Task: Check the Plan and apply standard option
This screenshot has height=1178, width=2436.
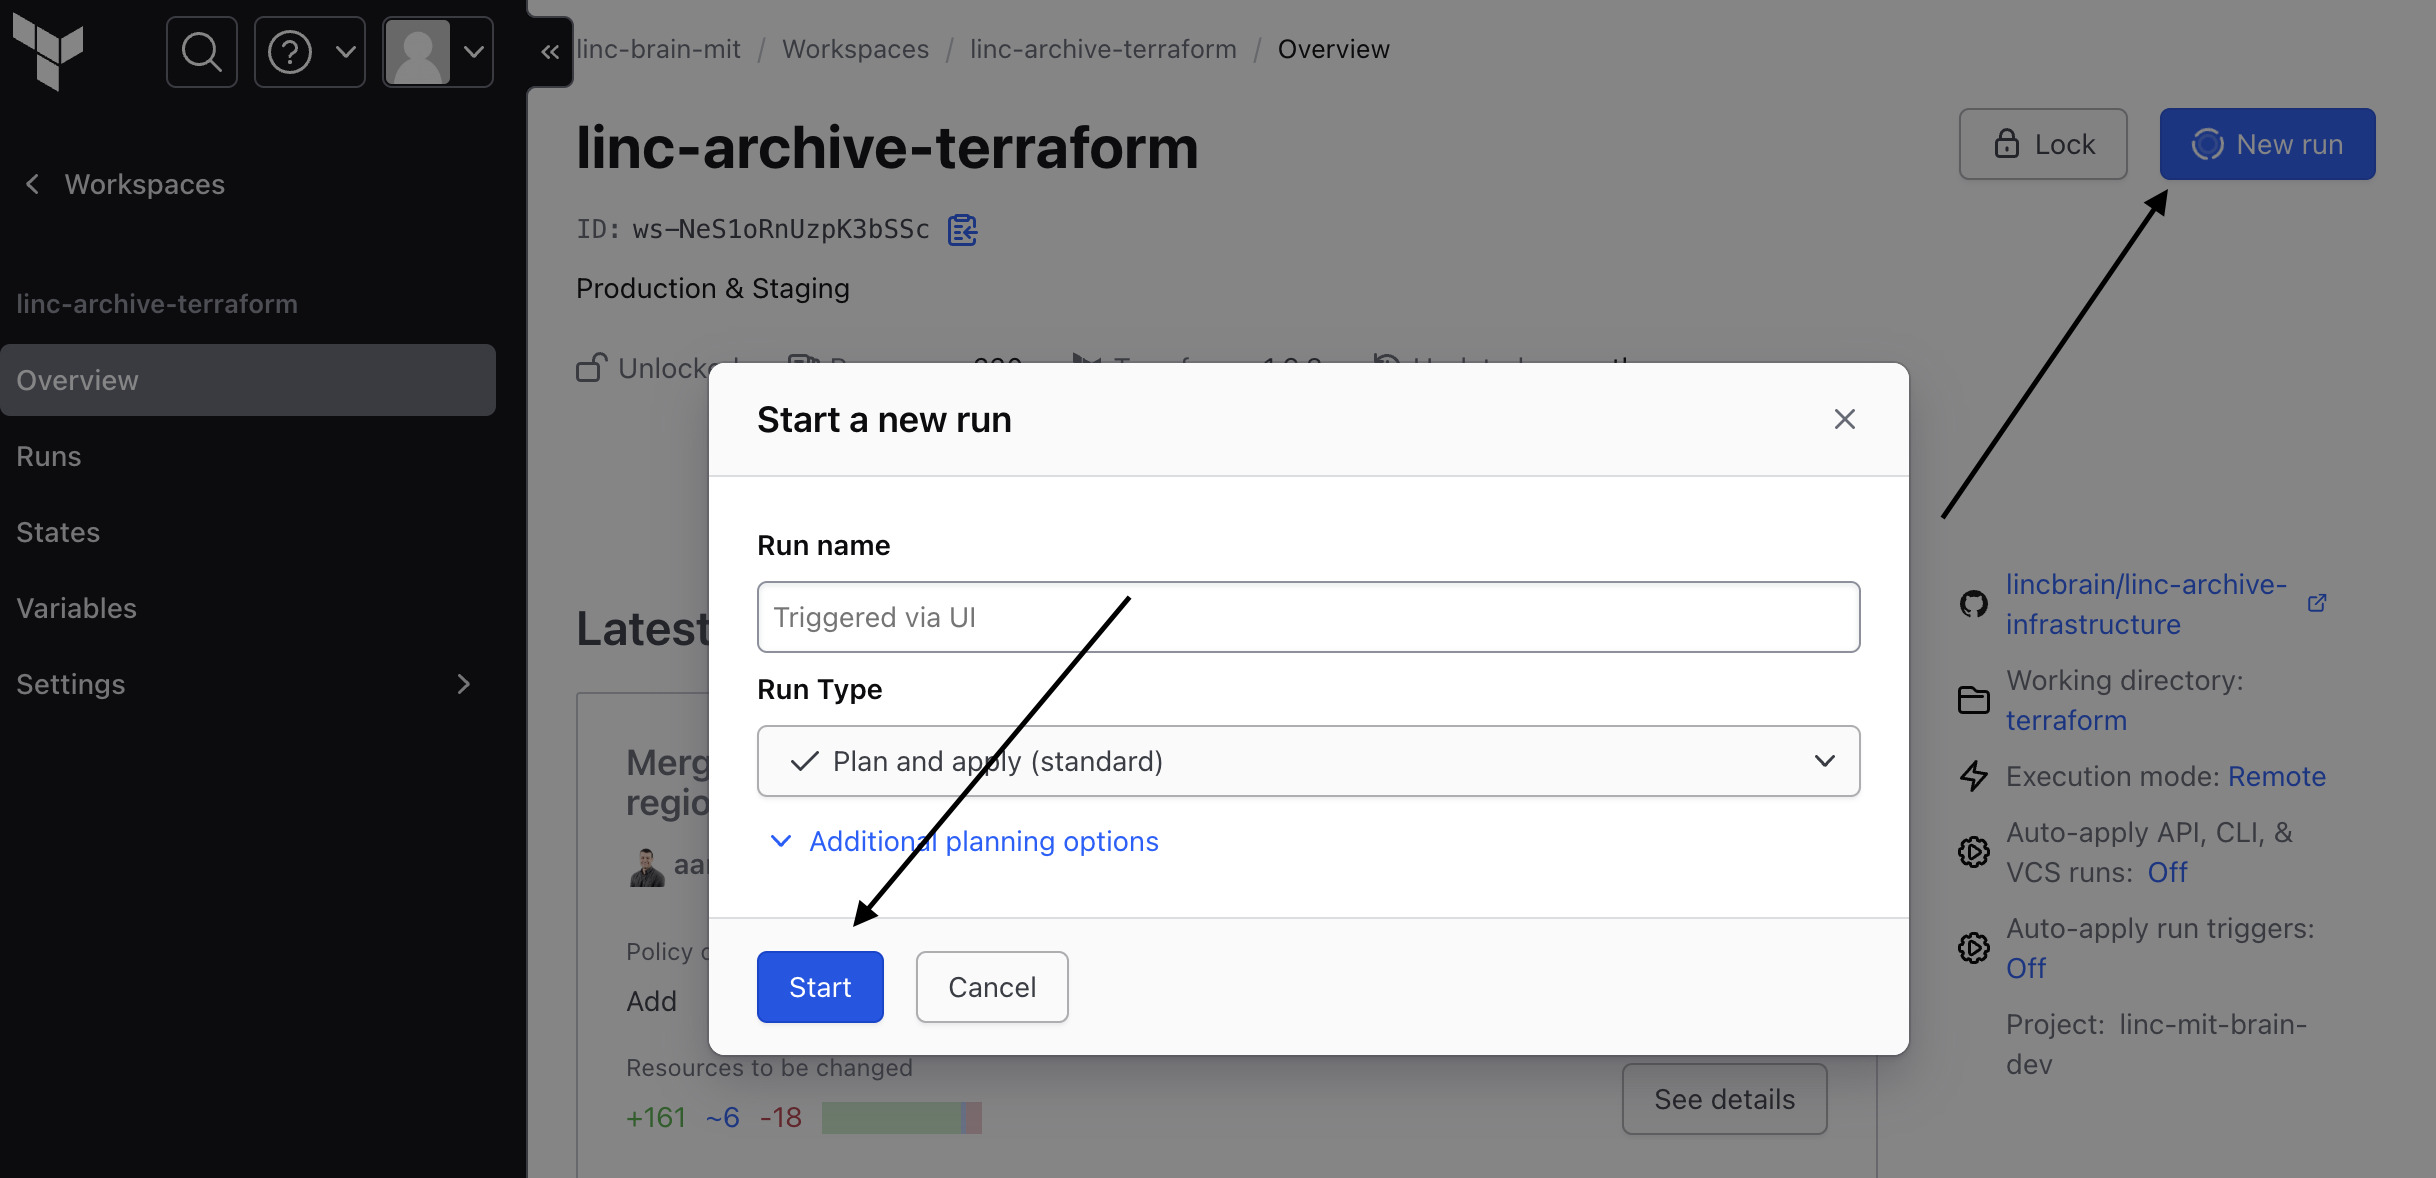Action: click(x=1307, y=760)
